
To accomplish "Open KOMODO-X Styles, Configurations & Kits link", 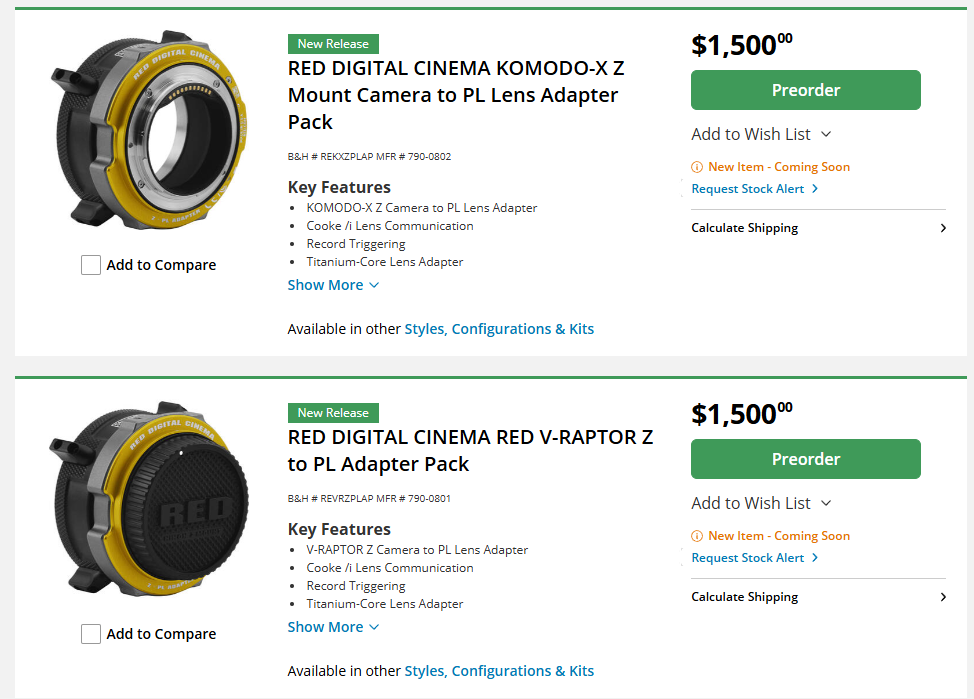I will pos(499,329).
